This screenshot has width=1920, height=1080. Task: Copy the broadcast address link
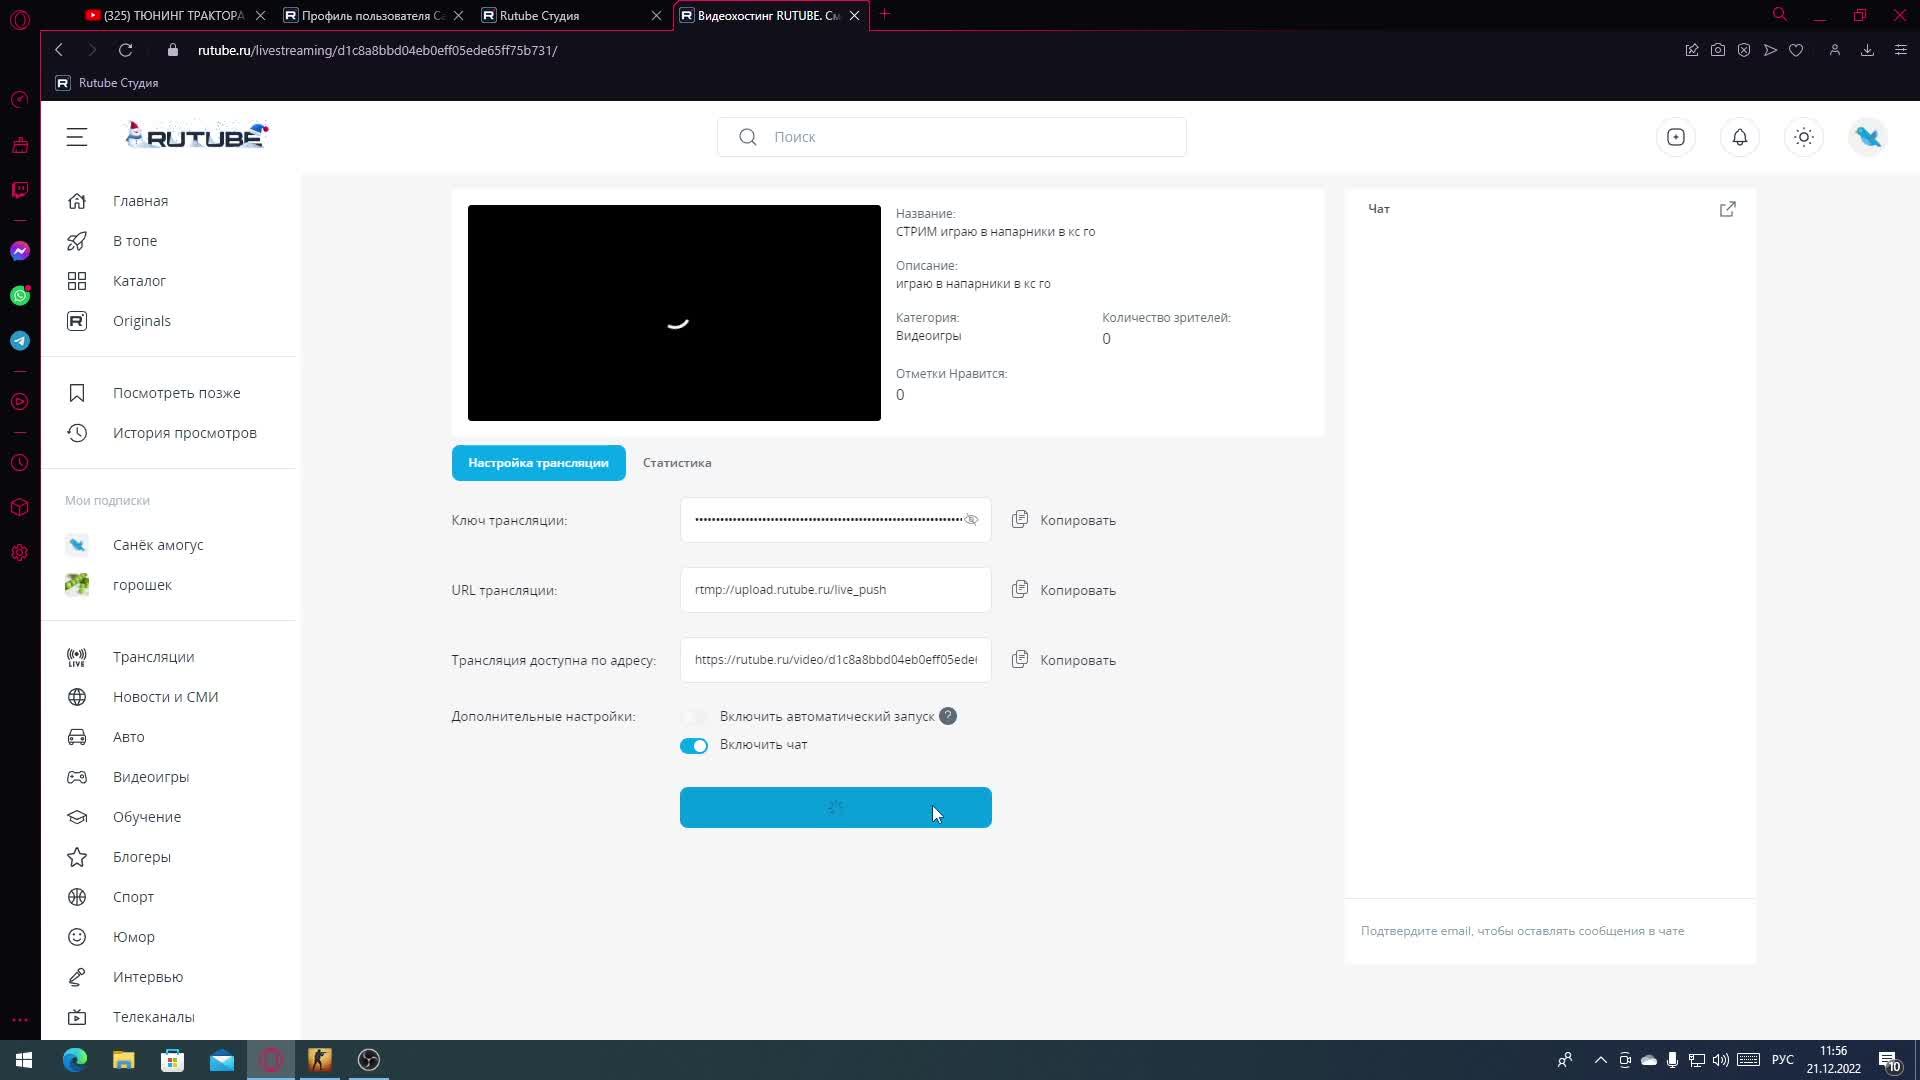click(x=1076, y=660)
